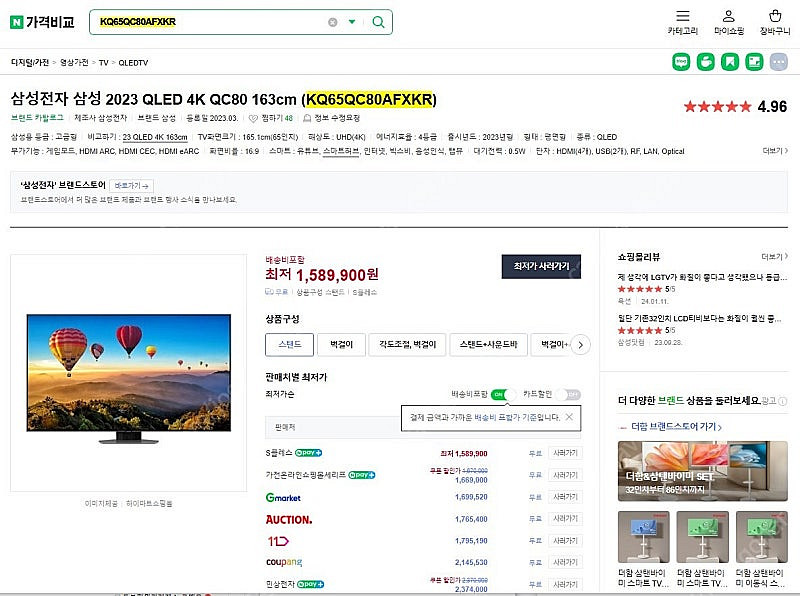Share to blog with green blog icon
This screenshot has width=800, height=596.
click(x=681, y=62)
